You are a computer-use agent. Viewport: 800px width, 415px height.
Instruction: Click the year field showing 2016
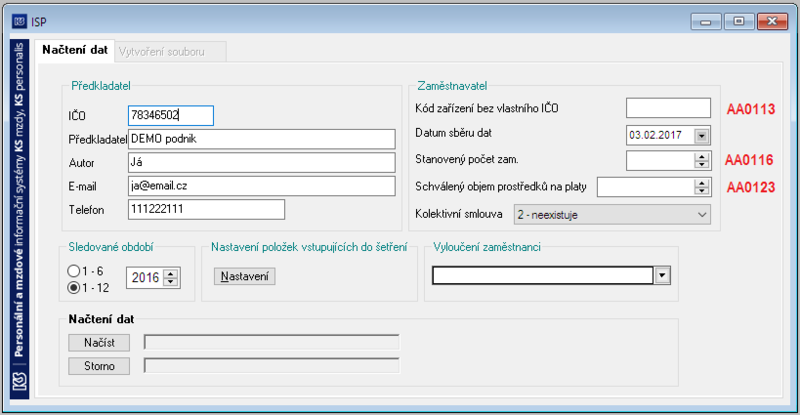pos(145,278)
